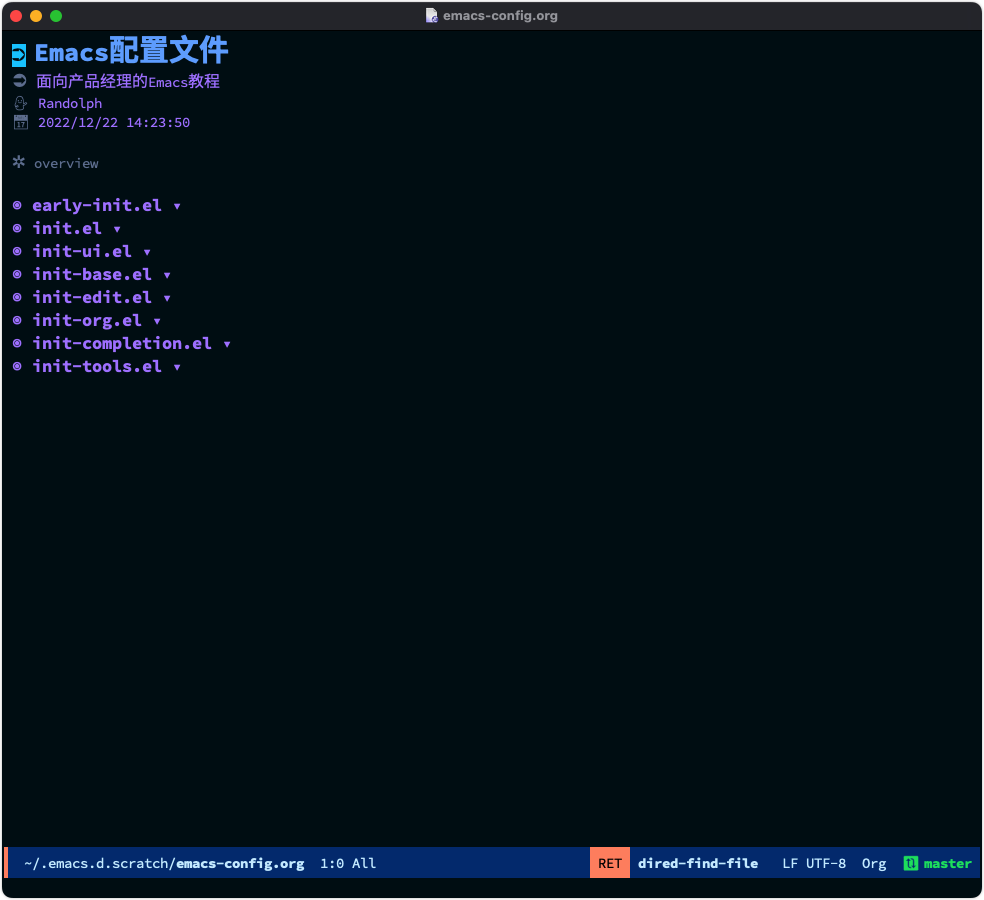The image size is (984, 900).
Task: Expand the early-init.el section arrow
Action: click(177, 206)
